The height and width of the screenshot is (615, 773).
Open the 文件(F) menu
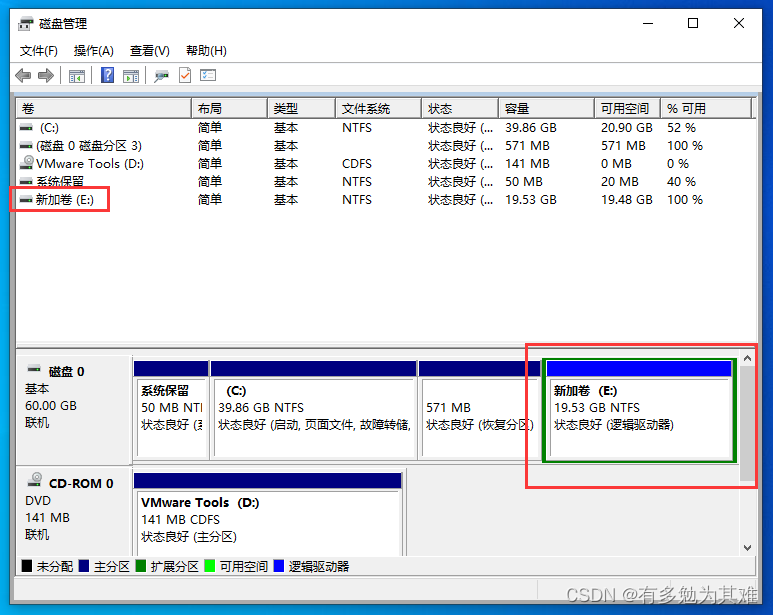click(x=38, y=51)
